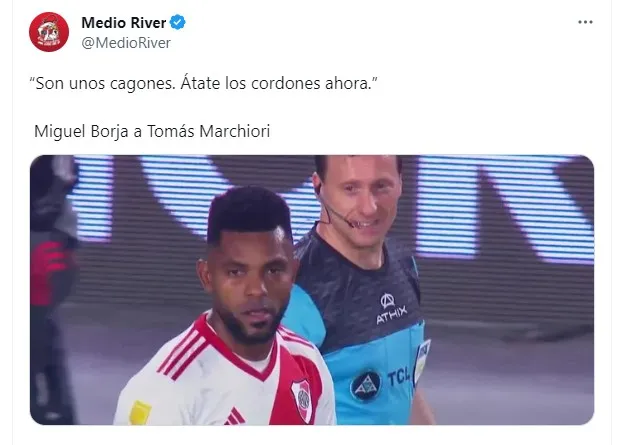Click the blue verified badge
Viewport: 620px width, 445px height.
click(178, 22)
